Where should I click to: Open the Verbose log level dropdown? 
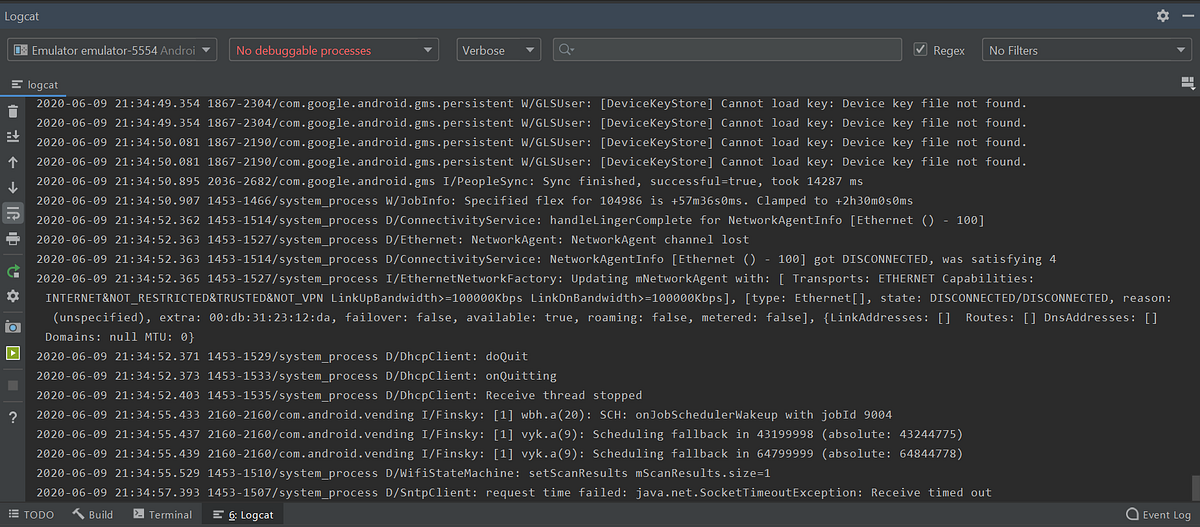click(499, 50)
